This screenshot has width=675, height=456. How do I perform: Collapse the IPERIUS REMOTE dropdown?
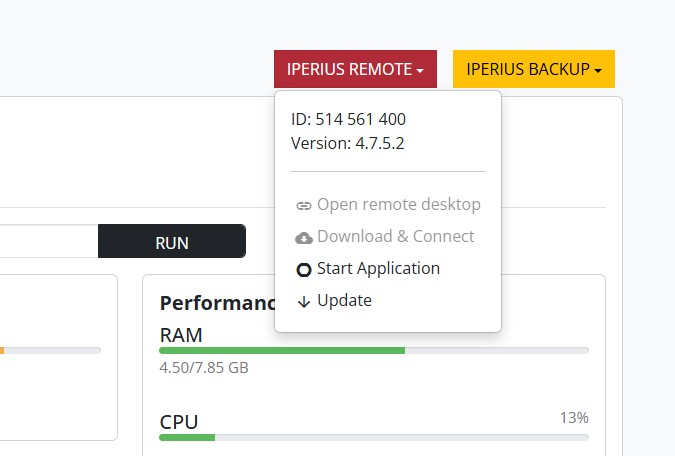coord(355,69)
